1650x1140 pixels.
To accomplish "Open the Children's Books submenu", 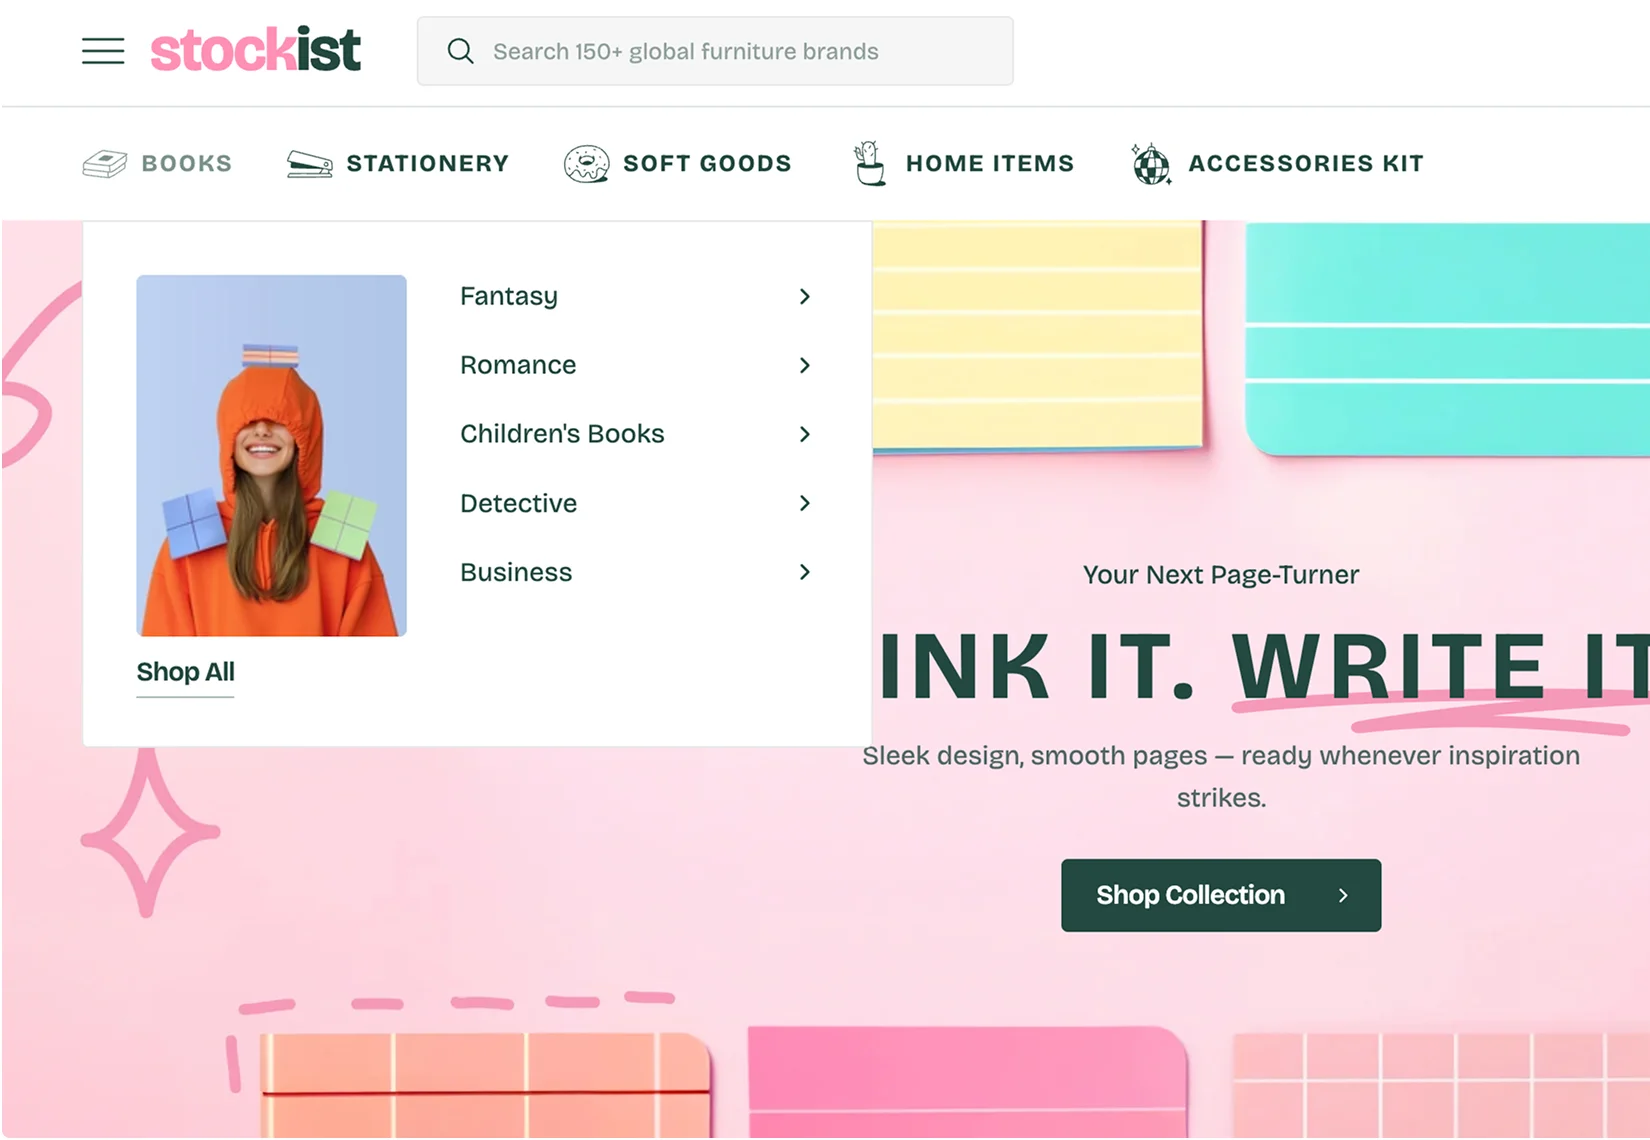I will 804,434.
